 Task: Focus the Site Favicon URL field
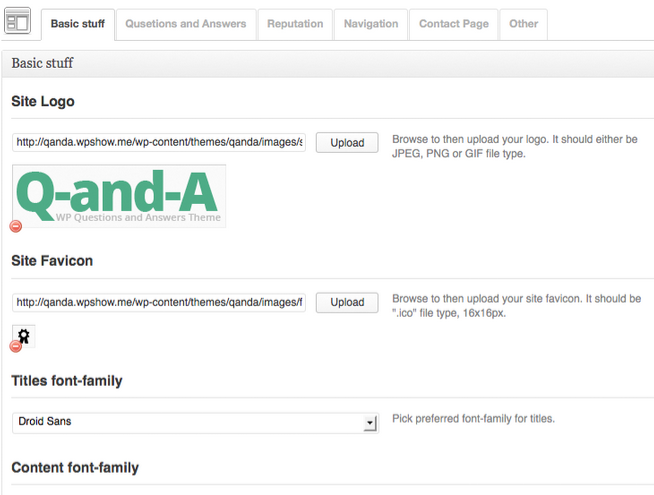pyautogui.click(x=159, y=302)
